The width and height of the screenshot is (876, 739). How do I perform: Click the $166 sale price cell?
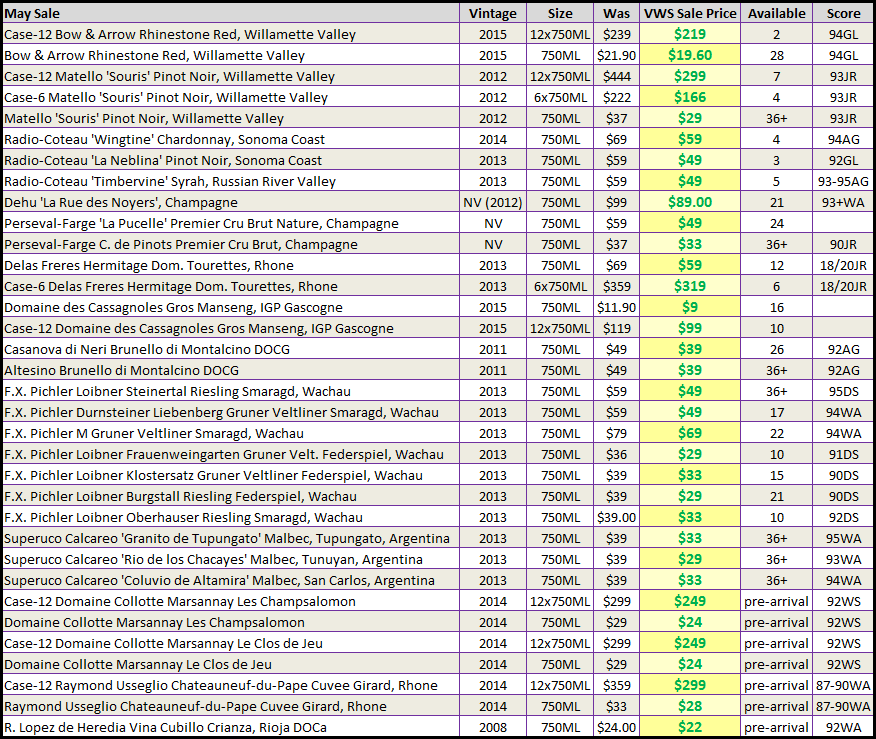690,97
